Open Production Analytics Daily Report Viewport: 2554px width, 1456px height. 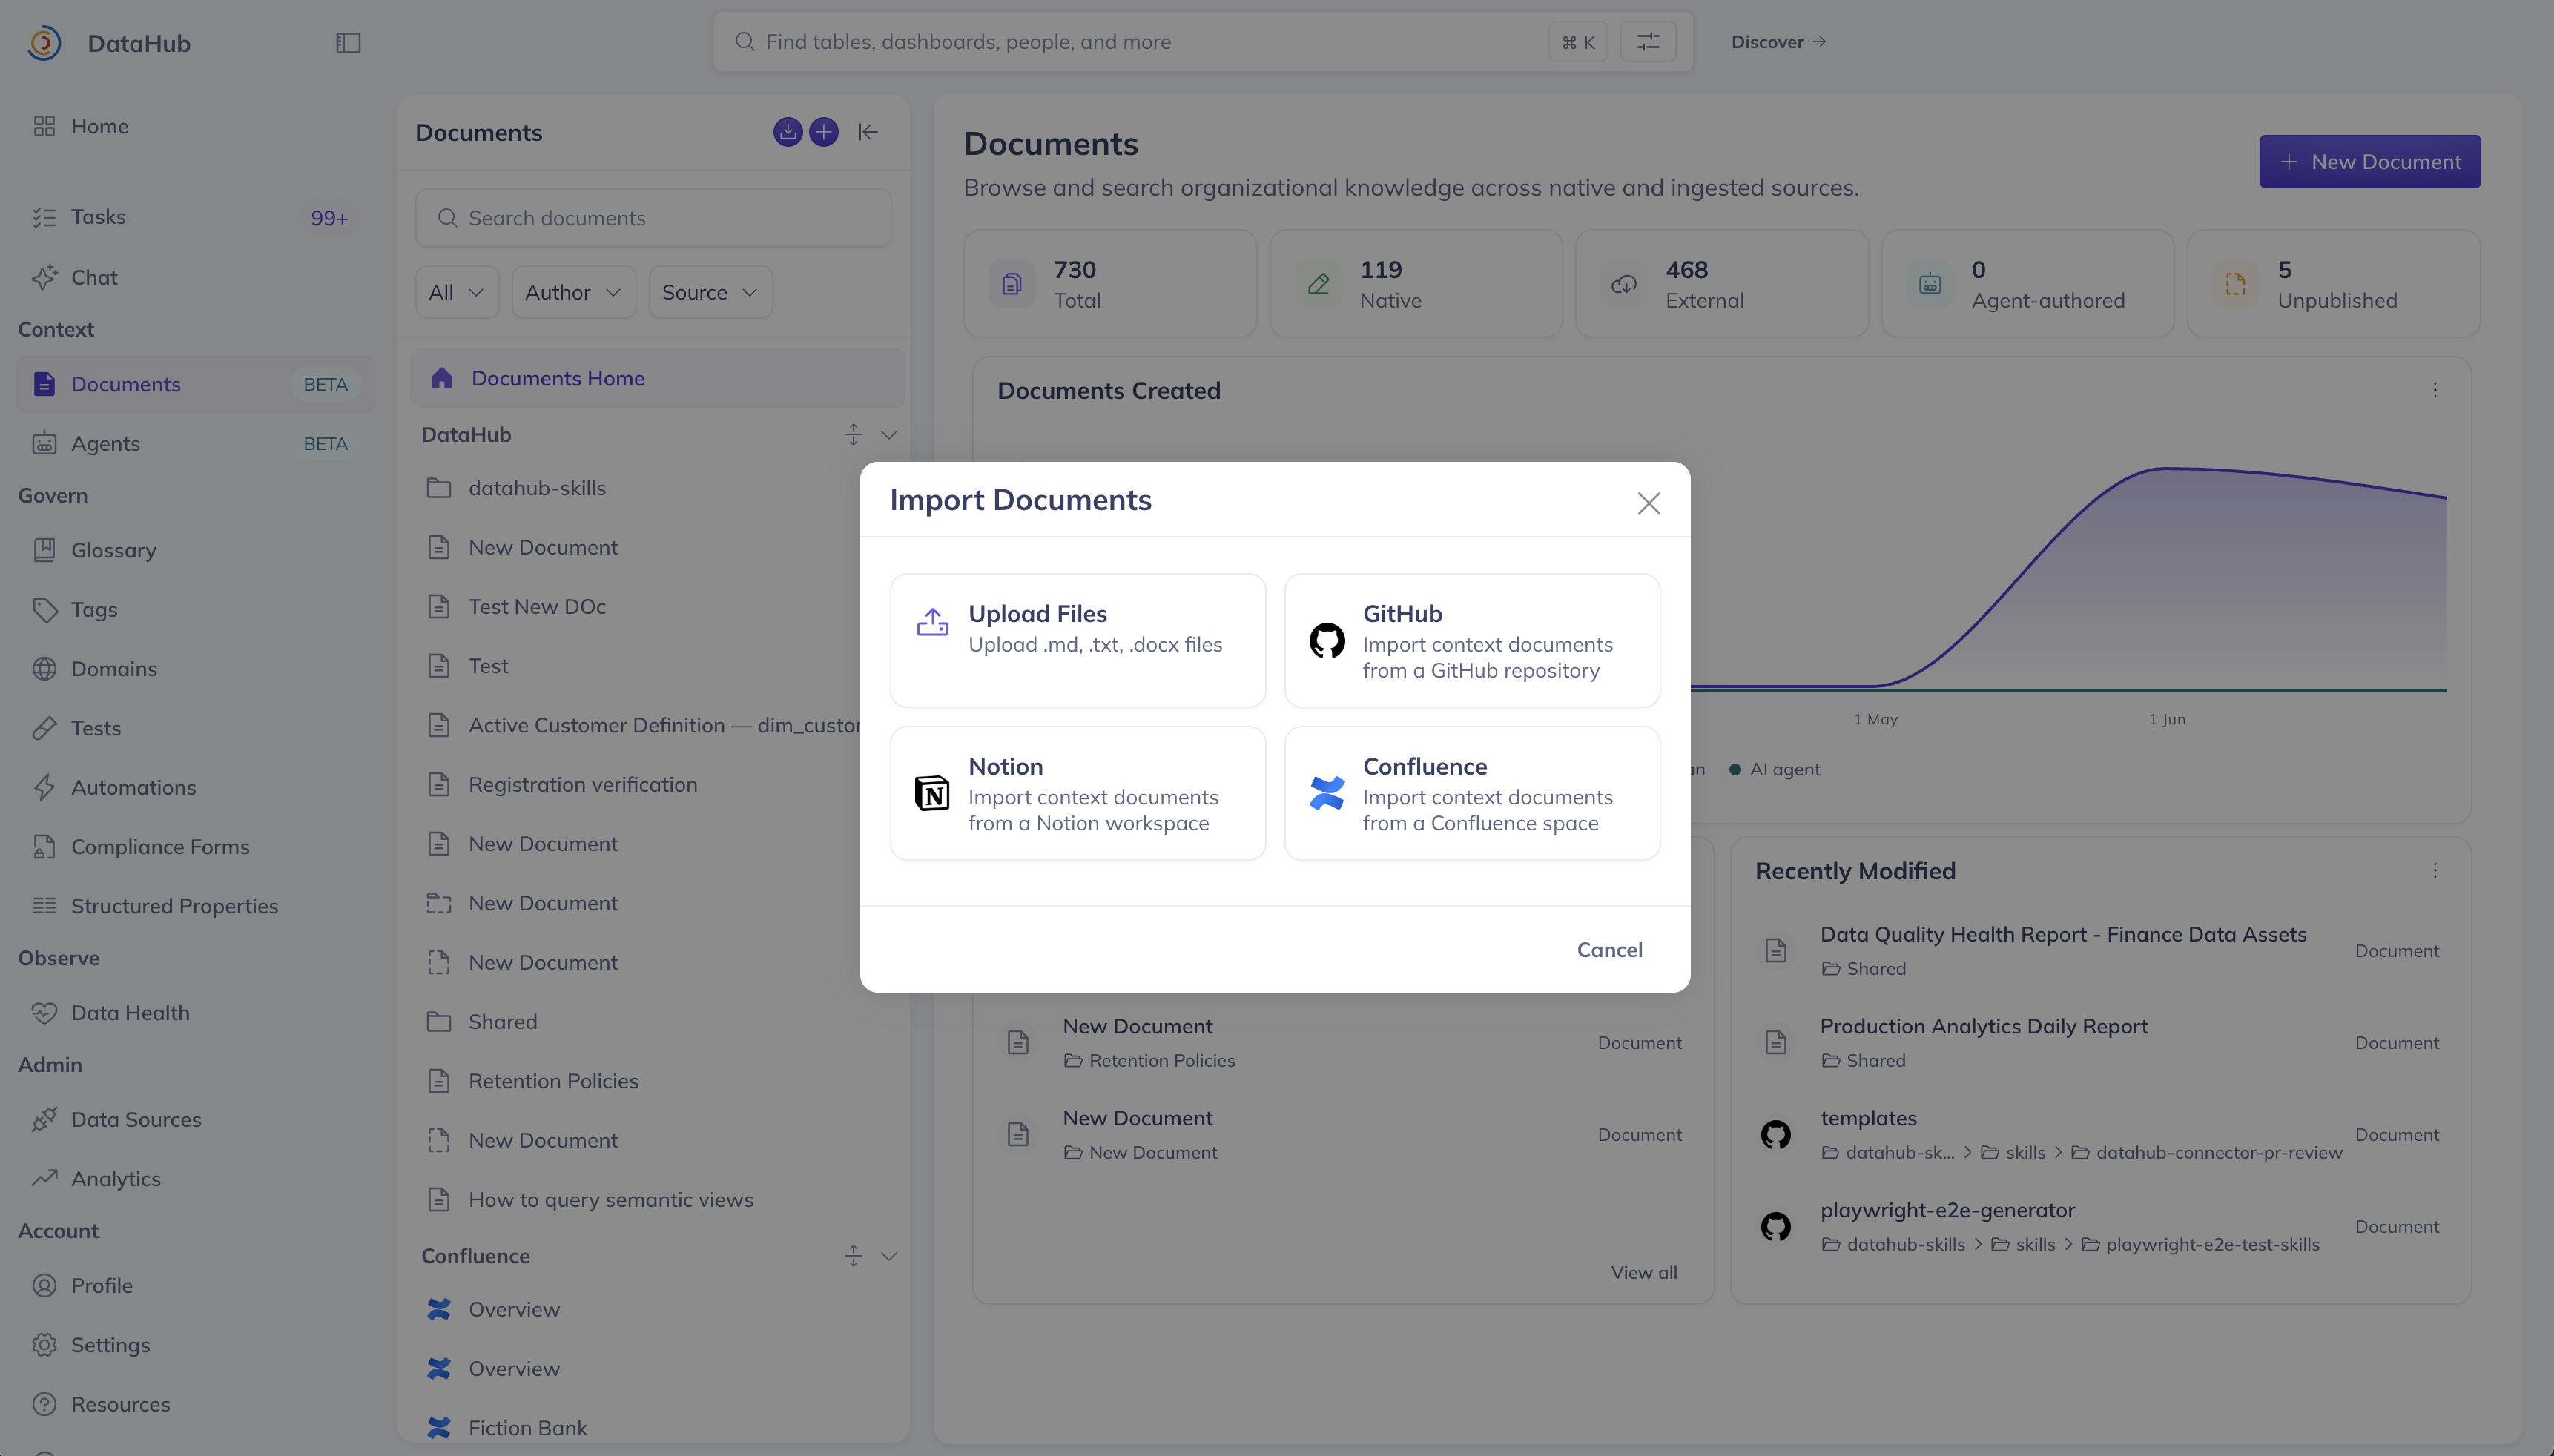[x=1984, y=1026]
